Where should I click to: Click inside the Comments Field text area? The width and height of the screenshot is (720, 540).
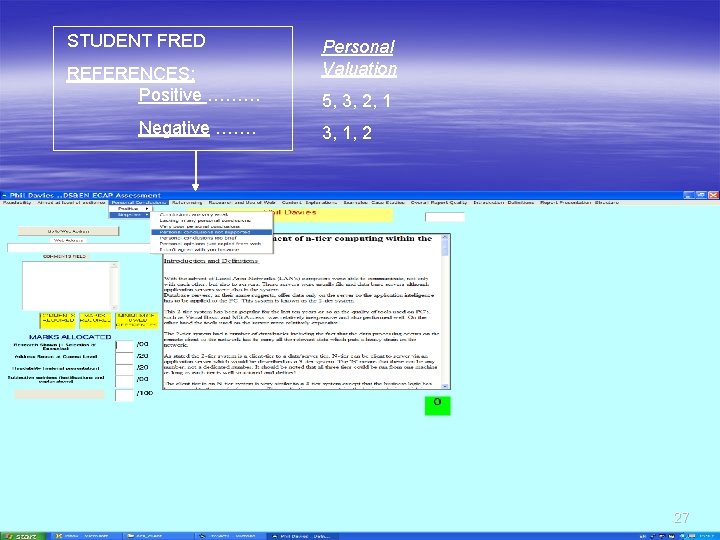[x=66, y=286]
